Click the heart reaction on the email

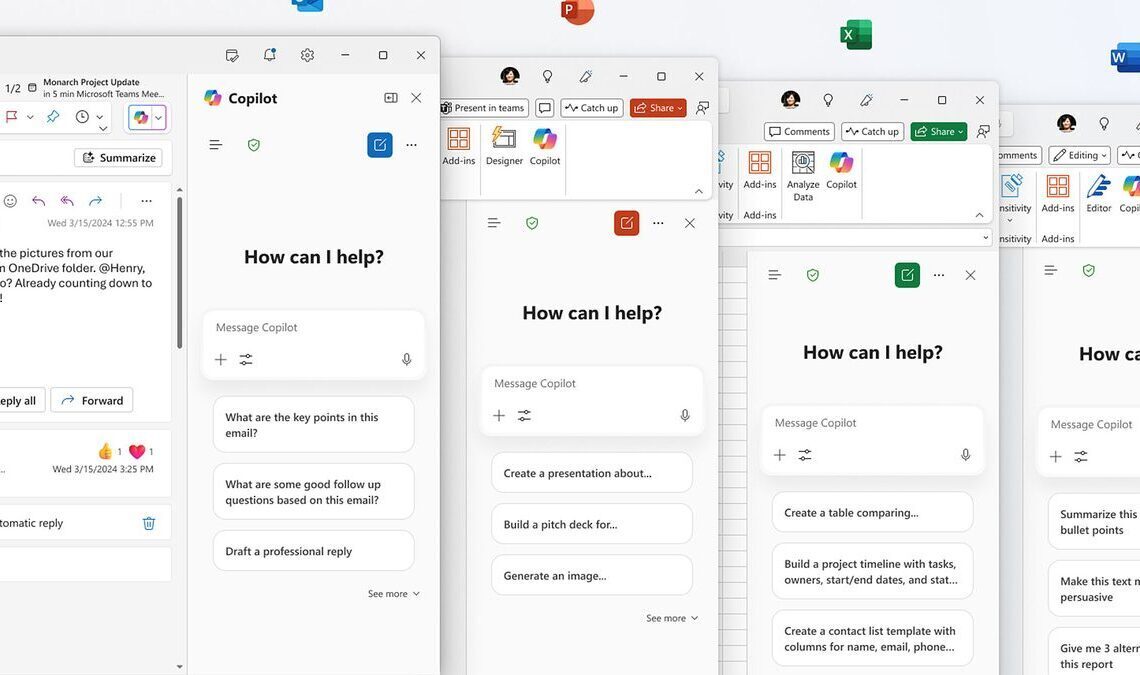pyautogui.click(x=137, y=452)
